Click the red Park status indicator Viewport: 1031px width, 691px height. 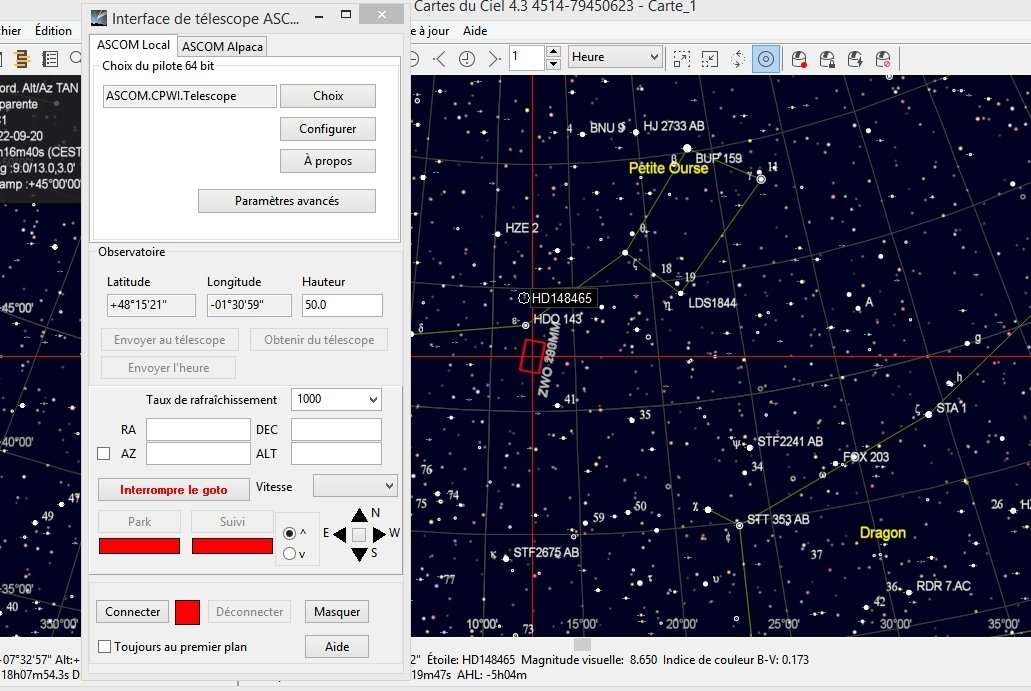tap(139, 546)
